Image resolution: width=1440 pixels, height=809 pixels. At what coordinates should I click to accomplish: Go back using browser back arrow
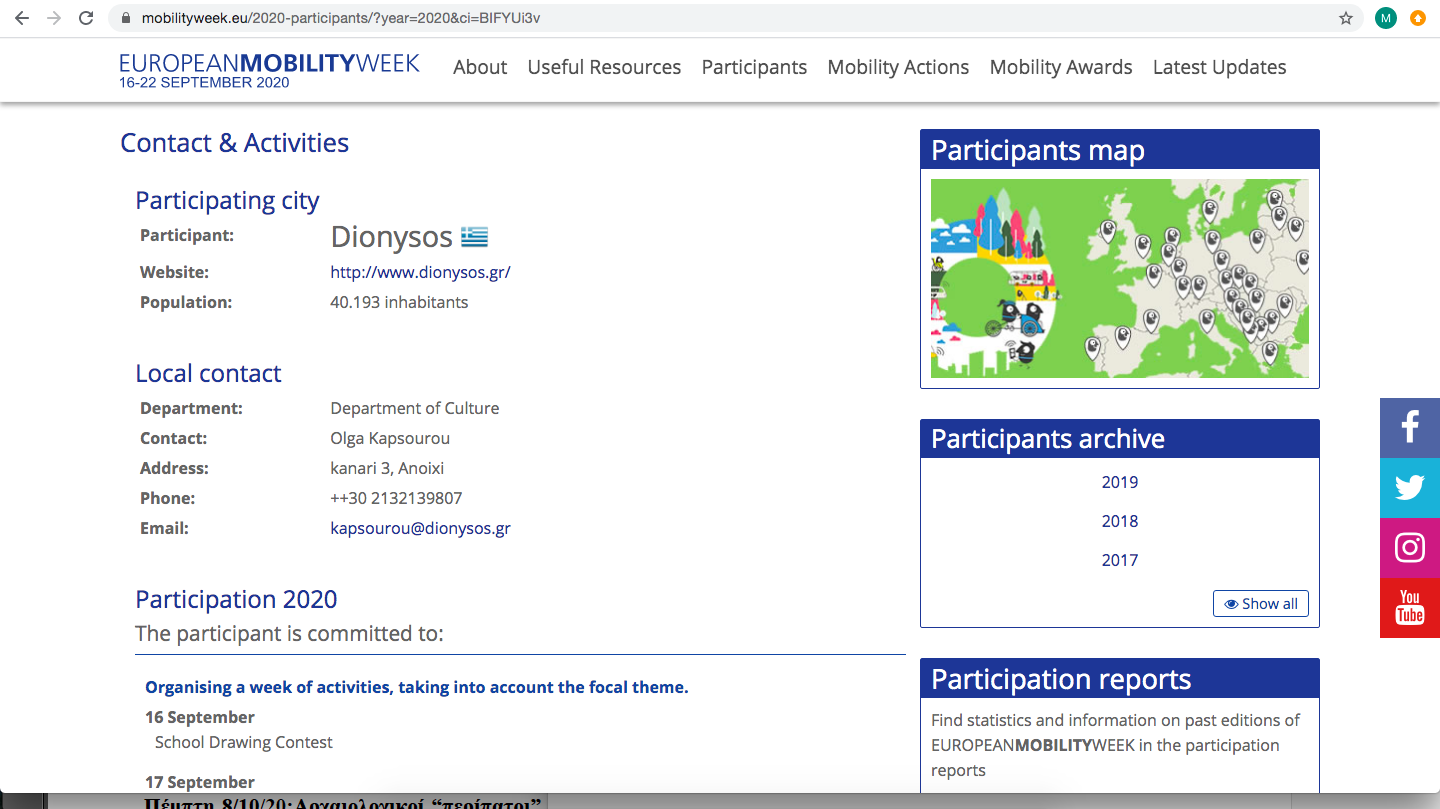coord(21,18)
